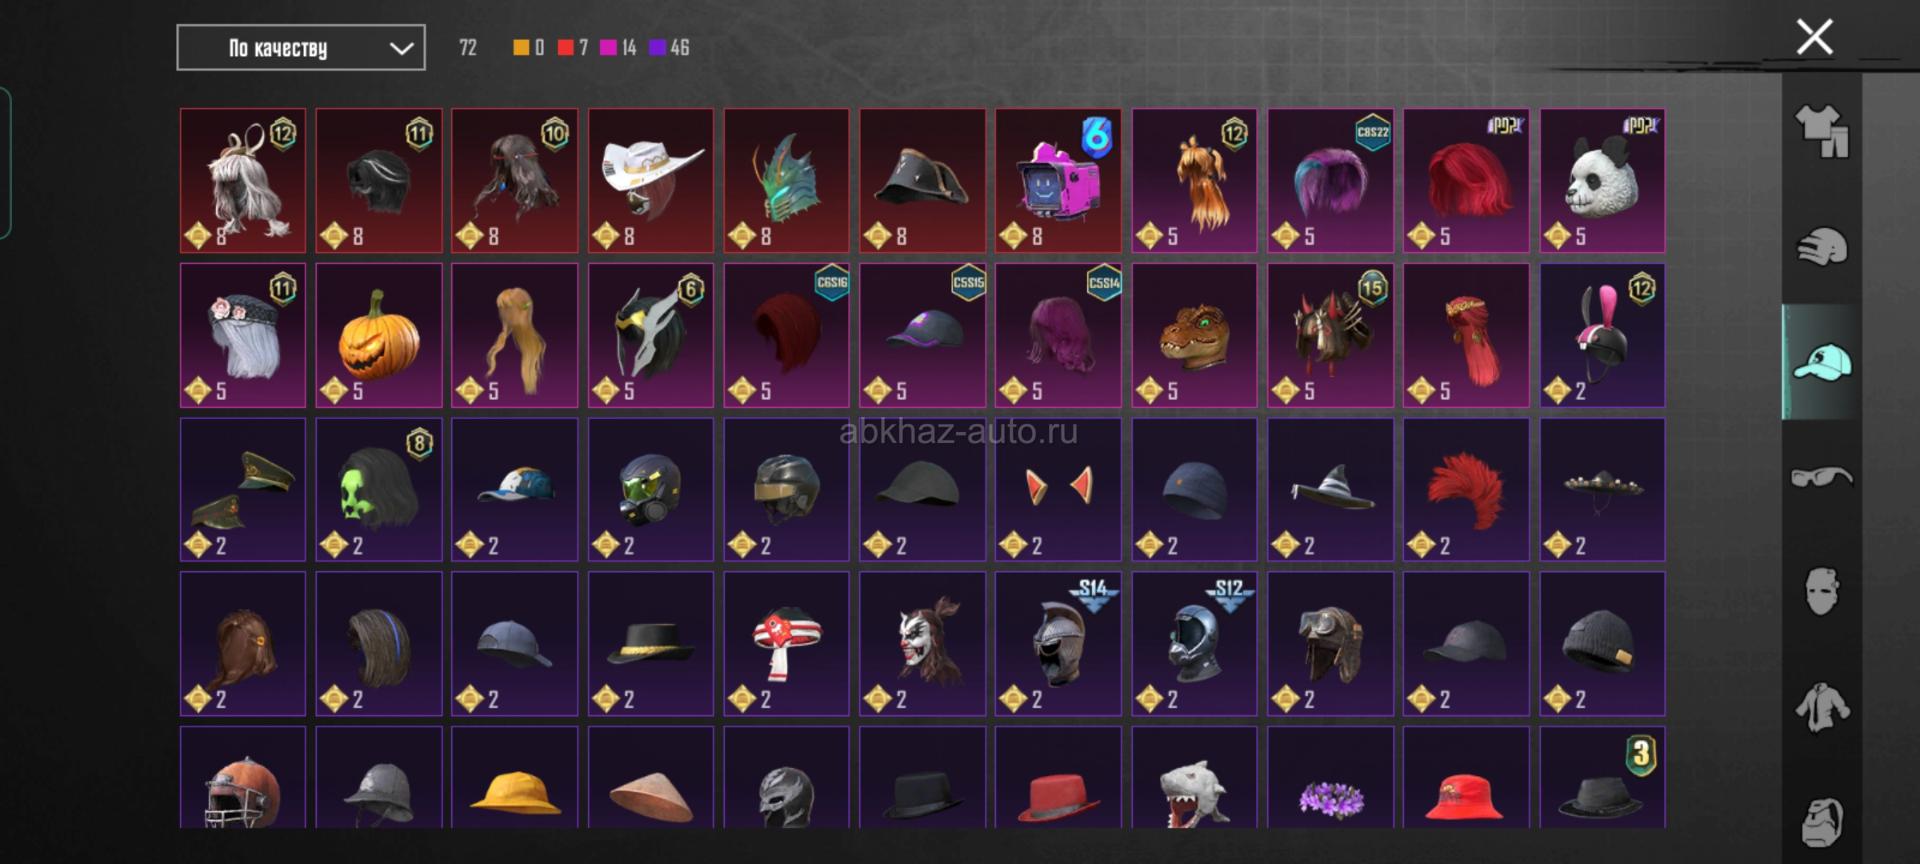Select the jack-o-lantern pumpkin head item
Screen dimensions: 1920x864
click(x=379, y=335)
